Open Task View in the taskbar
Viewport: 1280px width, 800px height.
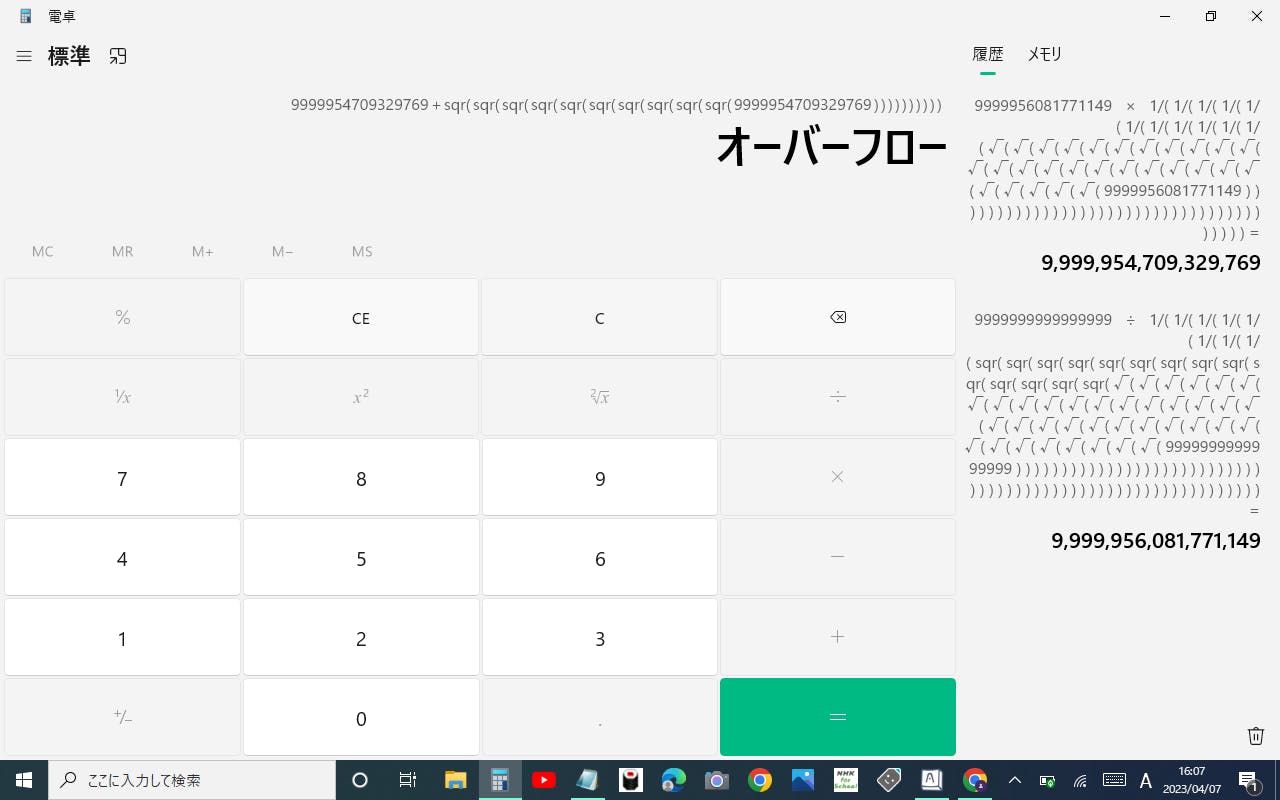click(x=407, y=780)
